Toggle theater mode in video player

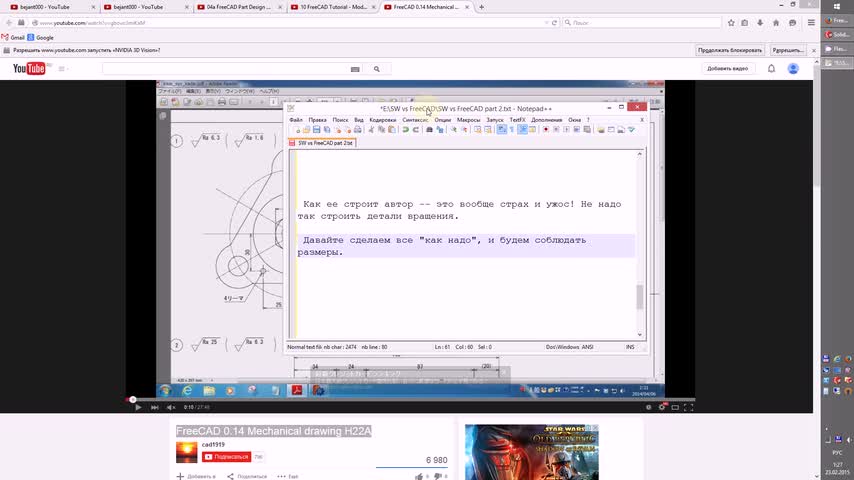tap(675, 407)
